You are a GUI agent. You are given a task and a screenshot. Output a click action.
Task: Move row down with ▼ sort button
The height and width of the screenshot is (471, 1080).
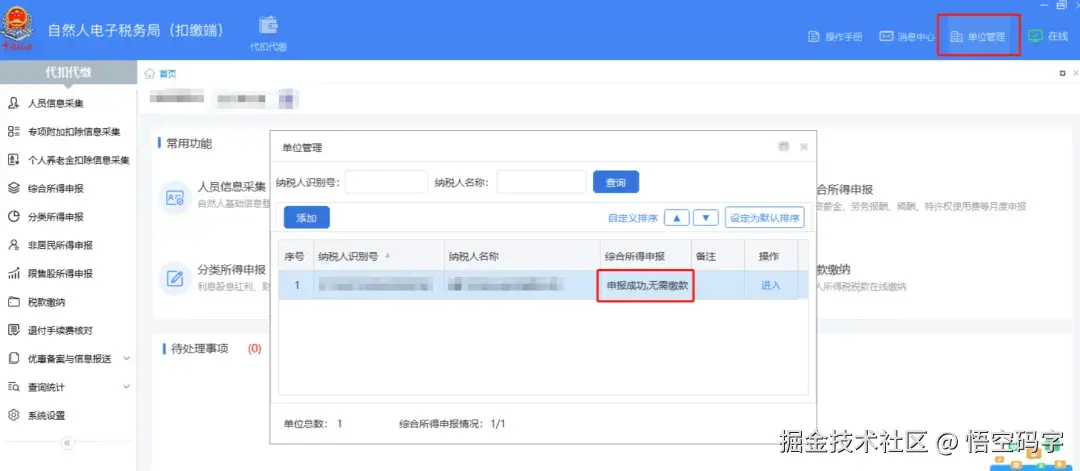tap(706, 218)
